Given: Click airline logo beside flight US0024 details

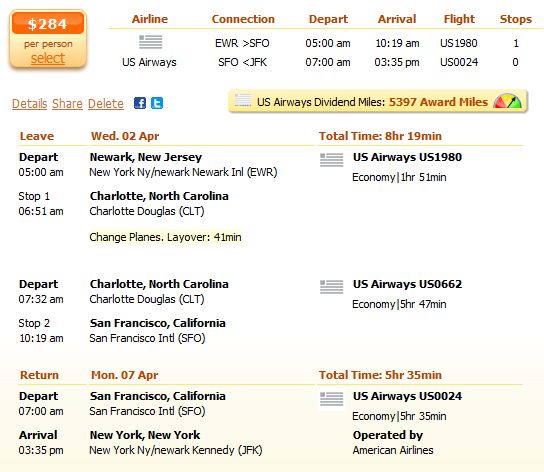Looking at the screenshot, I should pos(332,399).
